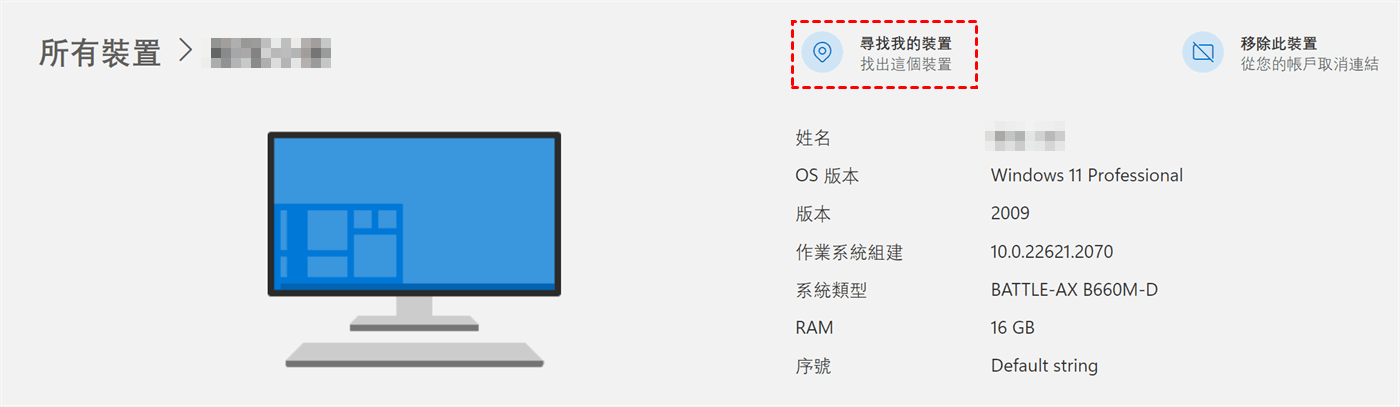The image size is (1400, 407).
Task: Click the breadcrumb chevron separator arrow
Action: point(185,52)
